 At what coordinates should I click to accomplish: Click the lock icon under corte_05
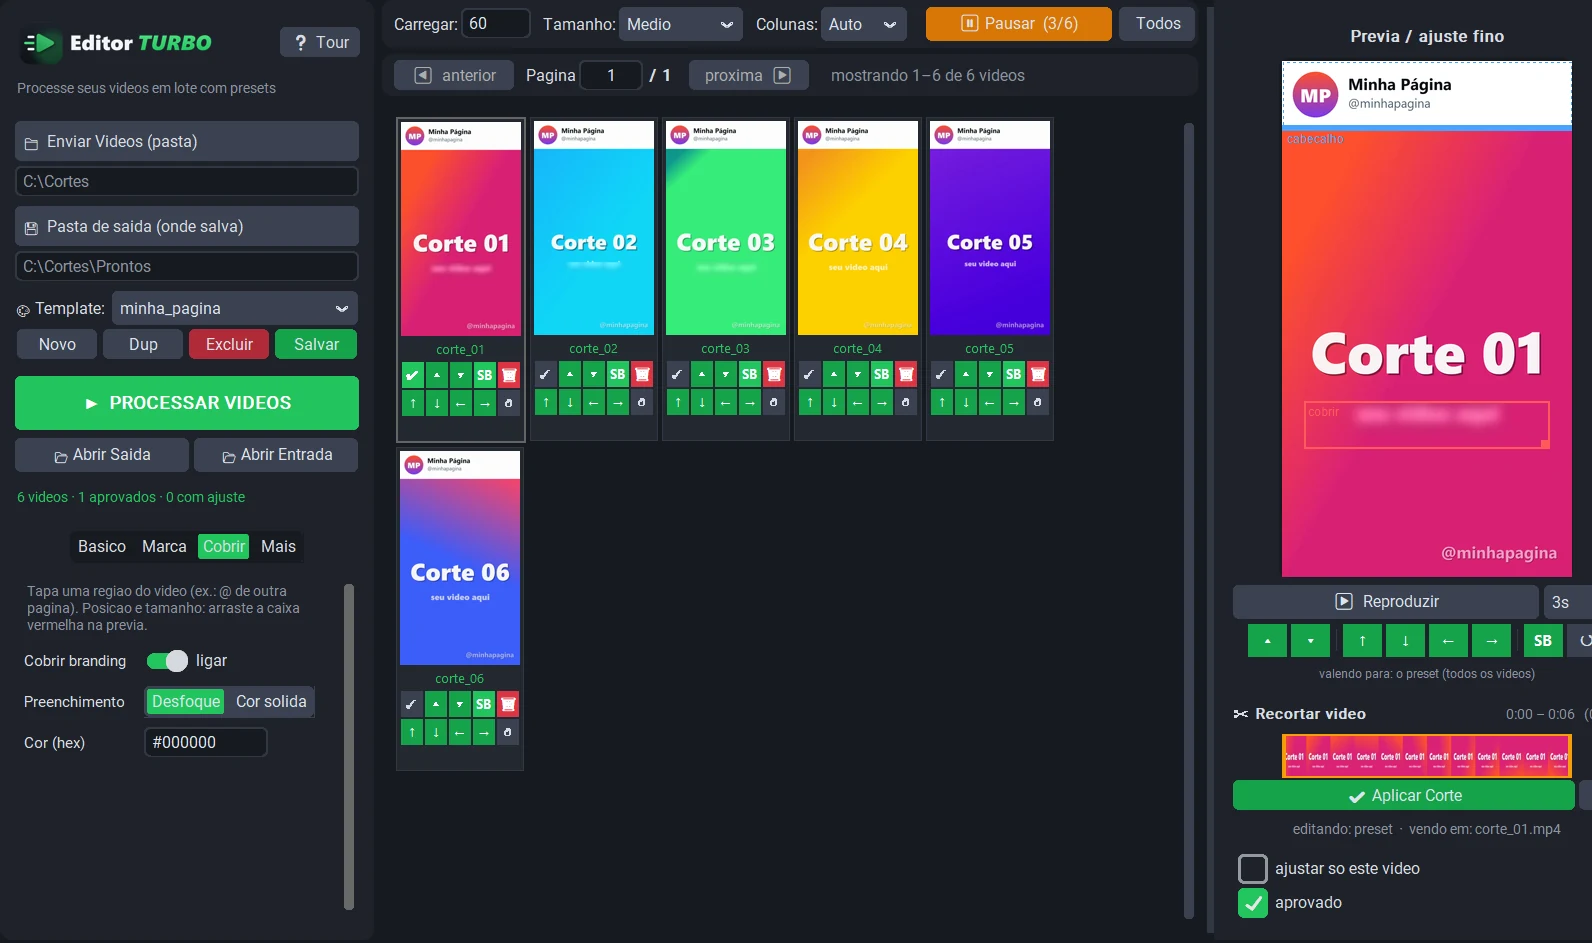point(1037,403)
